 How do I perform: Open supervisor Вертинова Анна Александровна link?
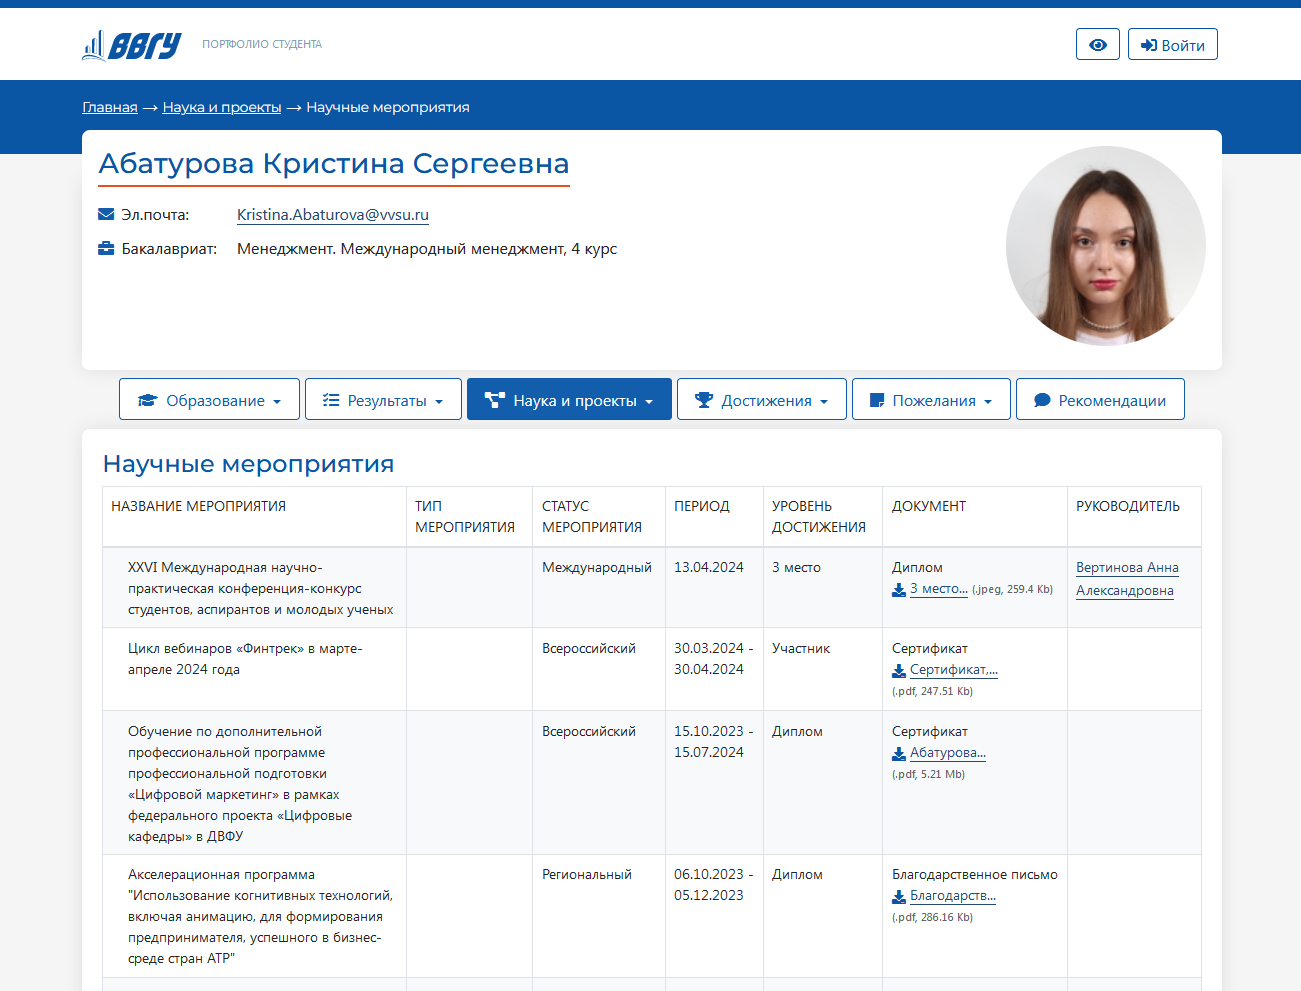[1126, 579]
